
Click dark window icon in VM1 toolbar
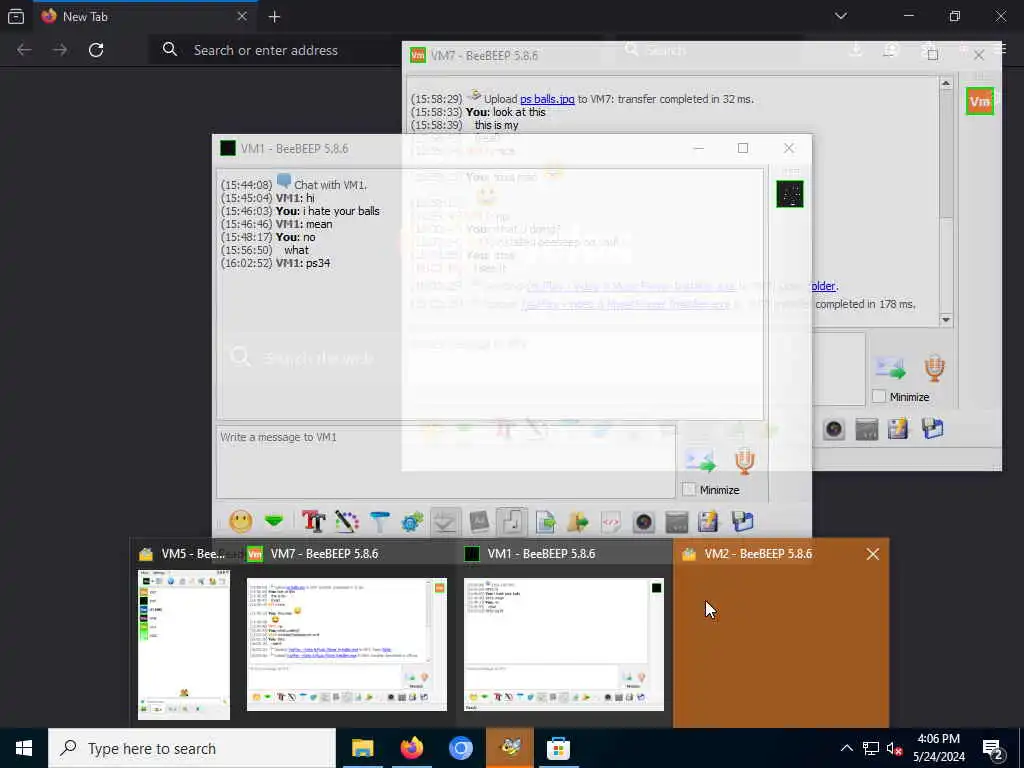pos(677,522)
